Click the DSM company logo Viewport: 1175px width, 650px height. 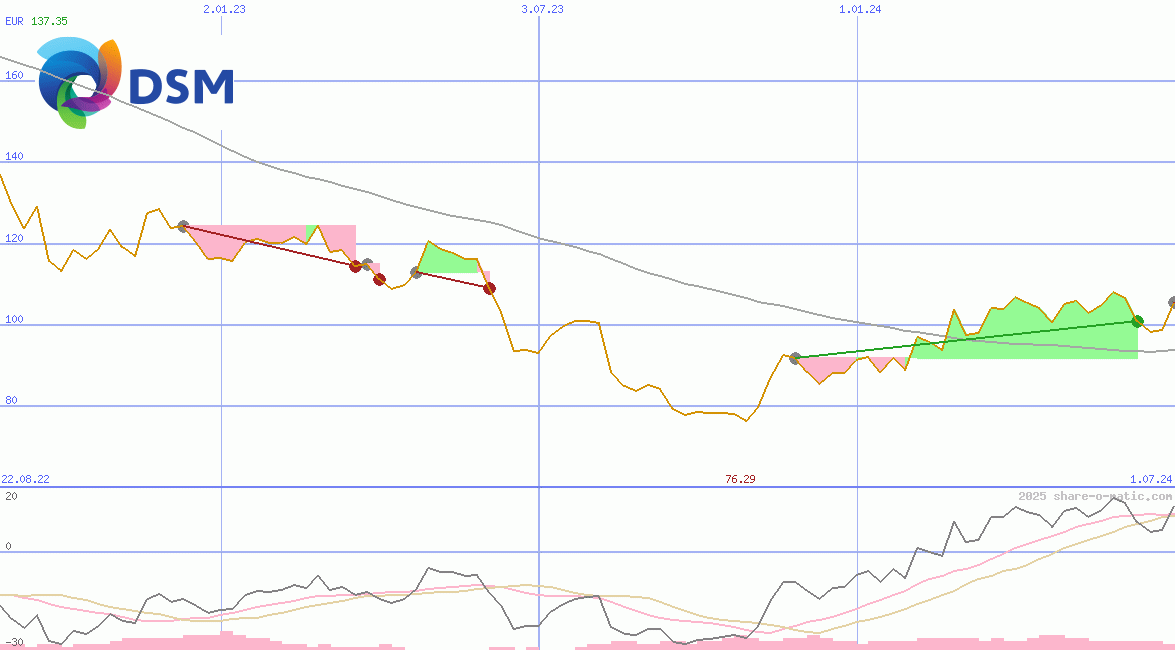[x=136, y=83]
